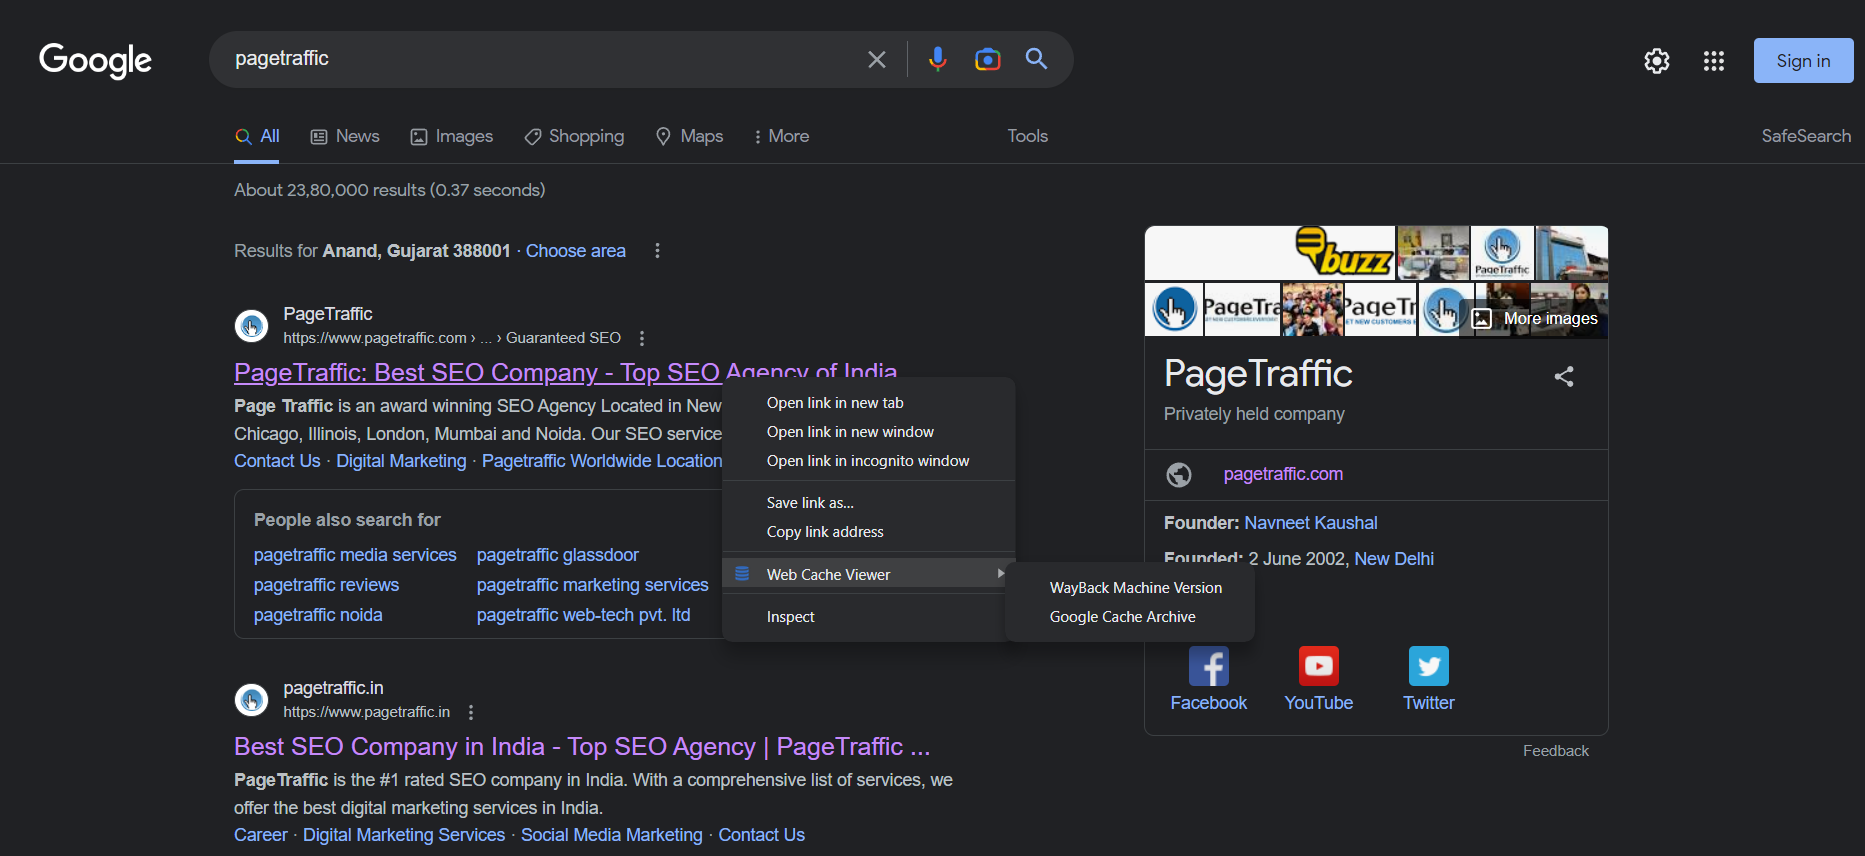This screenshot has width=1865, height=856.
Task: Open the options dots beside Choose area
Action: click(657, 251)
